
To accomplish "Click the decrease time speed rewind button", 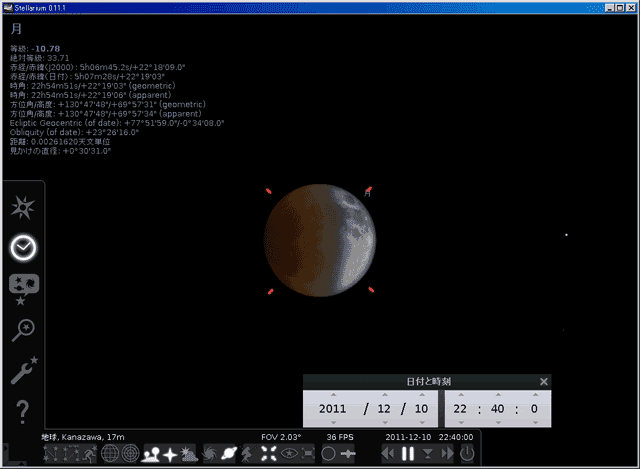I will coord(388,454).
